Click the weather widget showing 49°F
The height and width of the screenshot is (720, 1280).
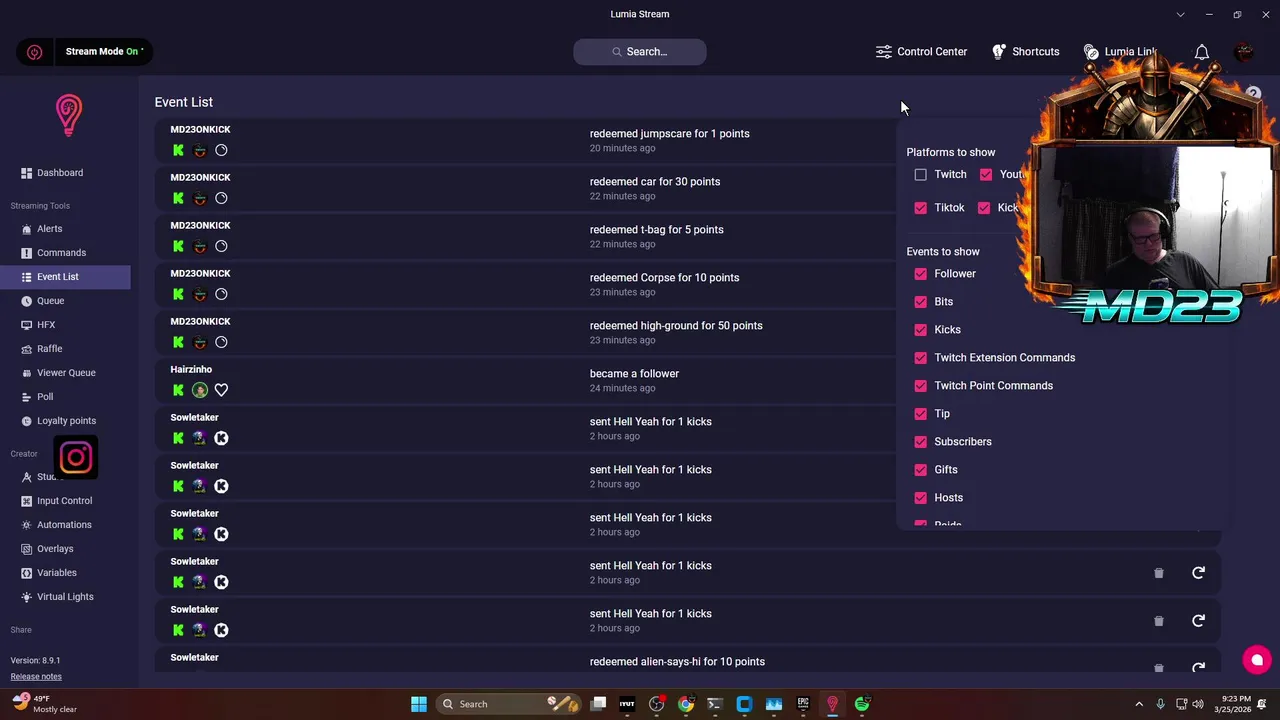pos(45,704)
